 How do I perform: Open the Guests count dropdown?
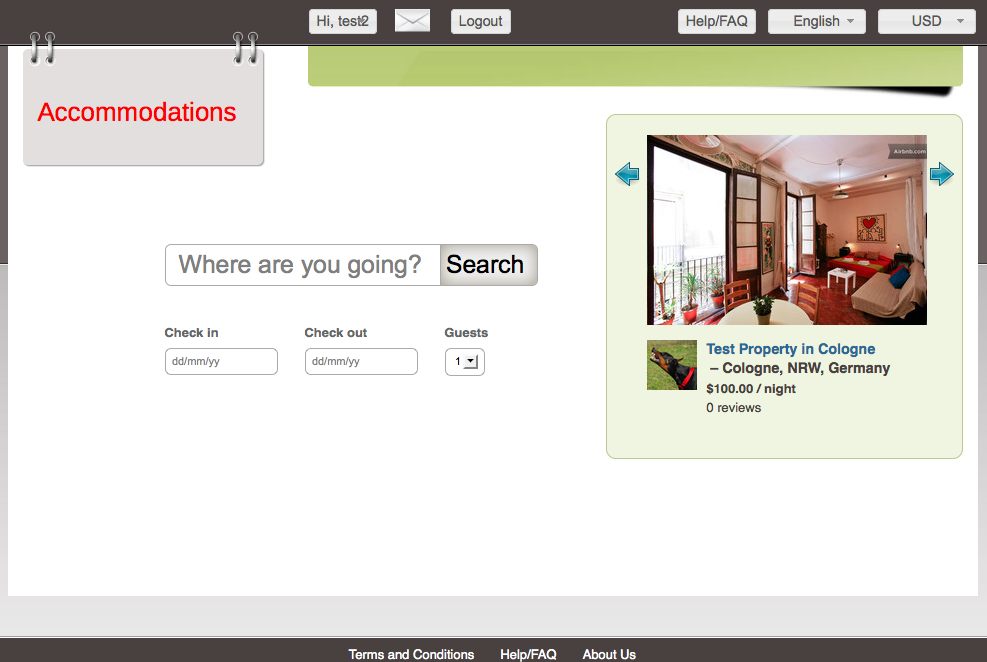465,362
